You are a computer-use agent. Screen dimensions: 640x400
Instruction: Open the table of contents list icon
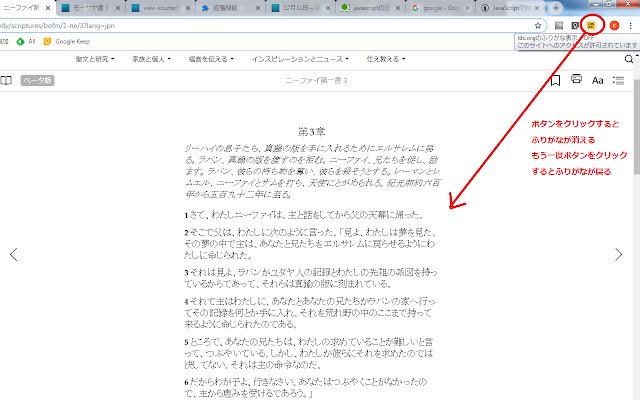click(618, 80)
